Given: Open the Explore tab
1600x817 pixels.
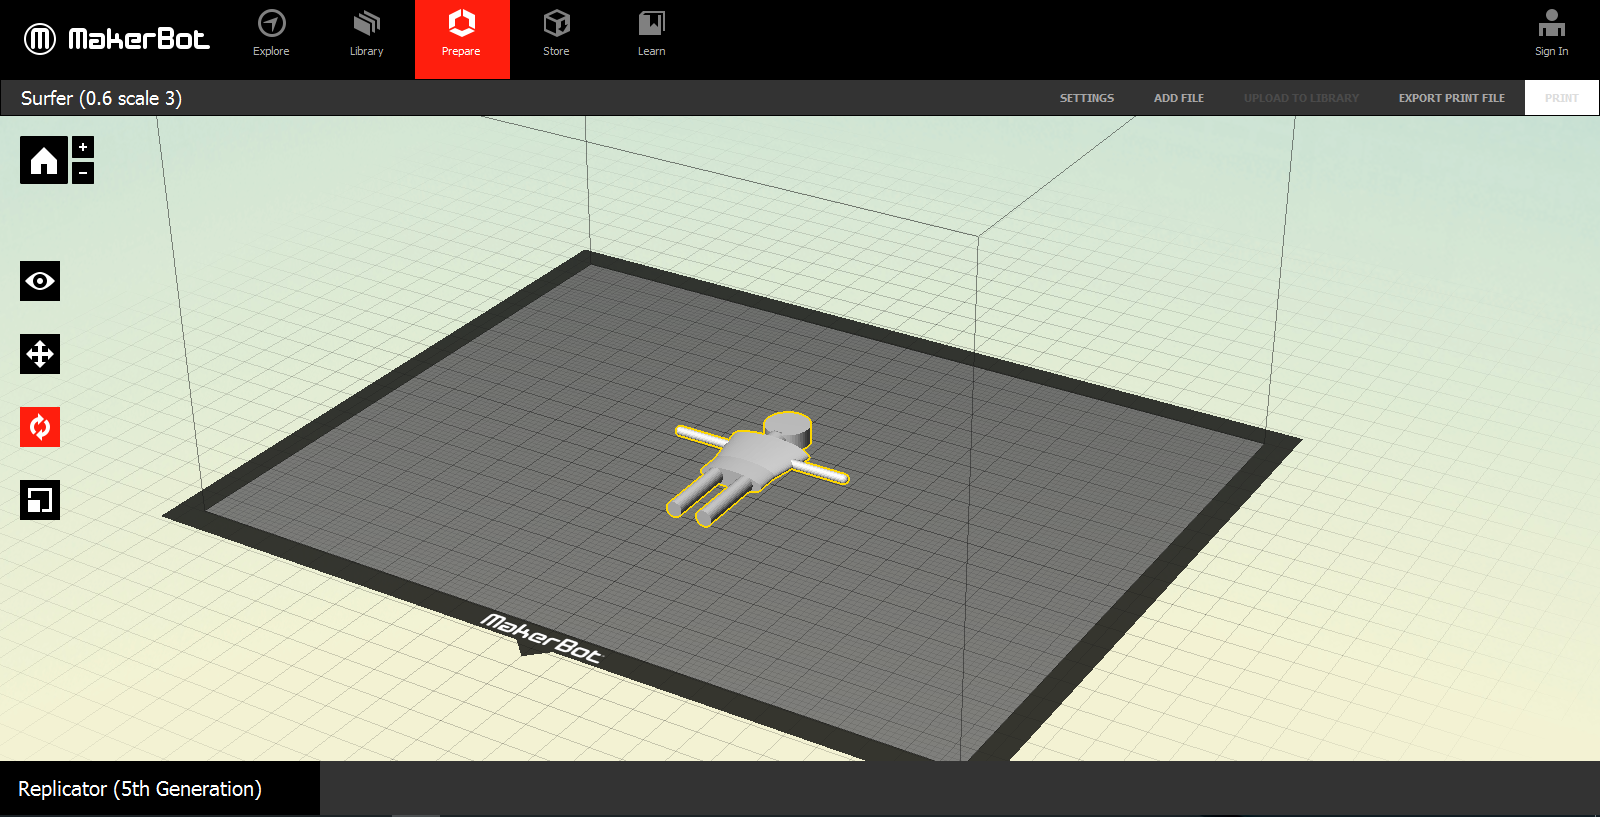Looking at the screenshot, I should pyautogui.click(x=271, y=34).
